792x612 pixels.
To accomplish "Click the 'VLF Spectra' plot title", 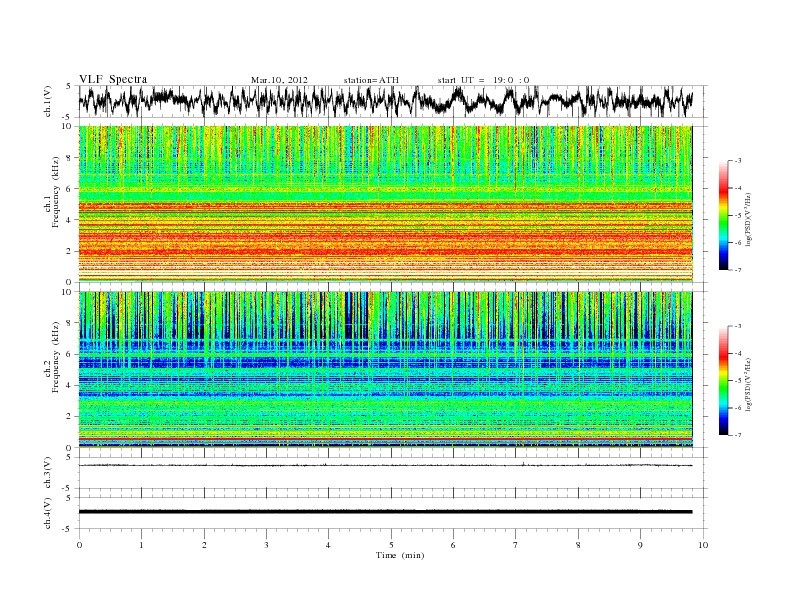I will tap(113, 79).
